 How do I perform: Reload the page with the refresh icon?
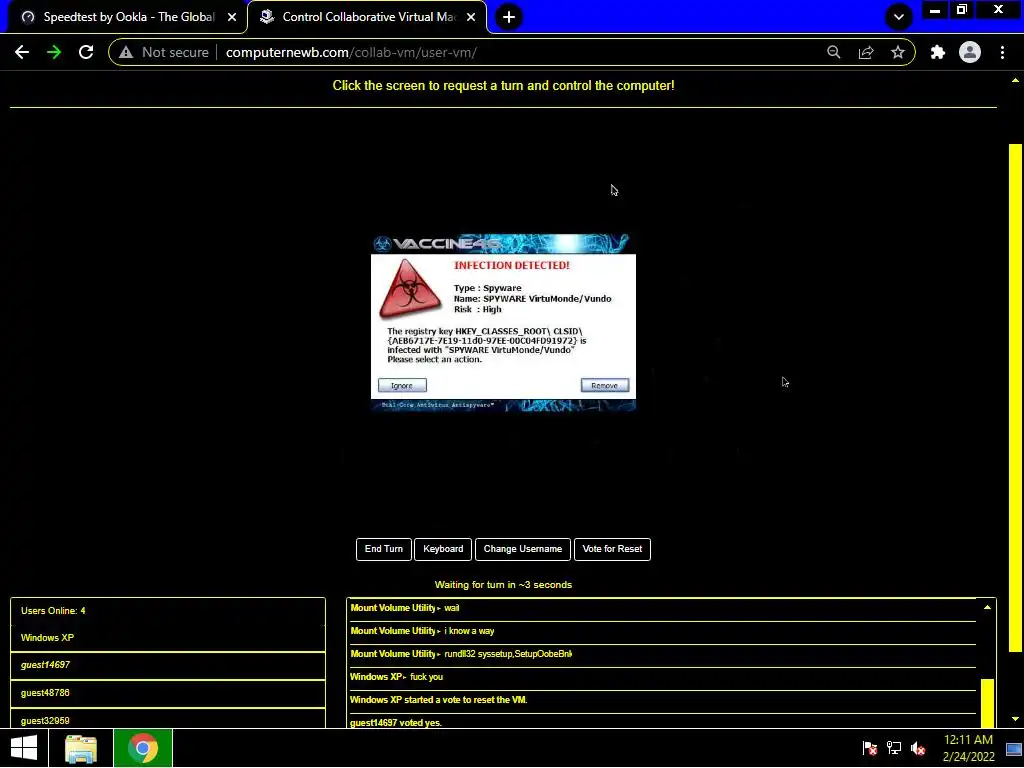[x=86, y=52]
